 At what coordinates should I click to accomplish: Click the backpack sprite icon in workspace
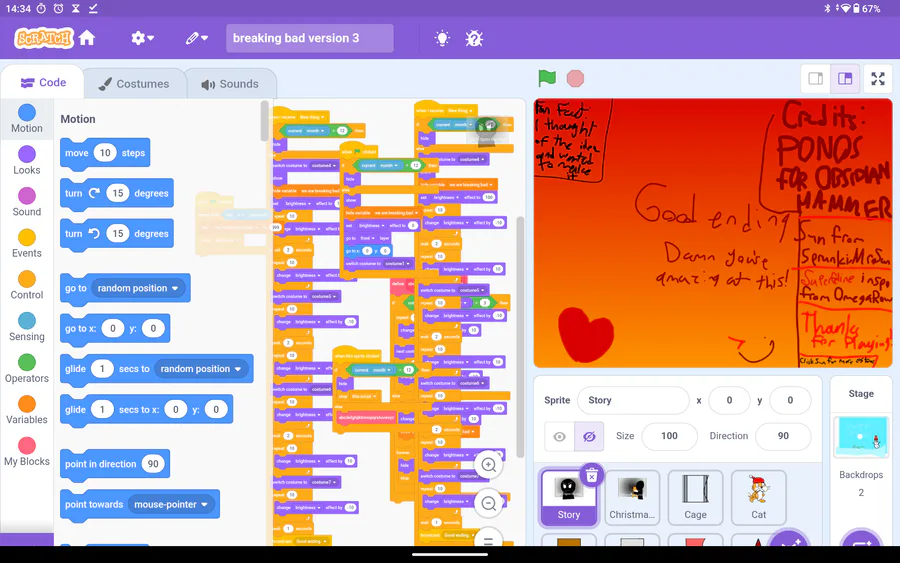click(487, 130)
